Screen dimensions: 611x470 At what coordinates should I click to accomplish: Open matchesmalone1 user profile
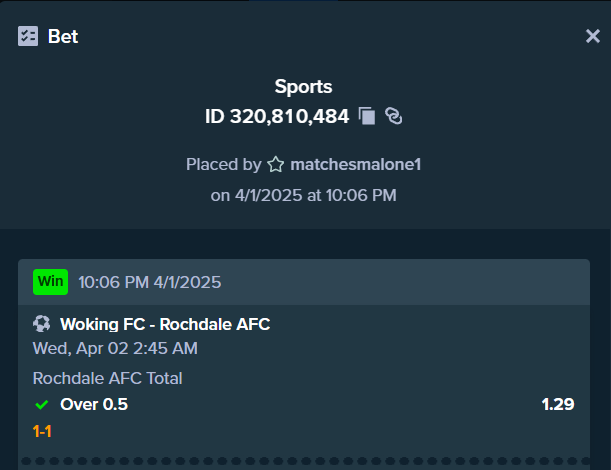(355, 164)
